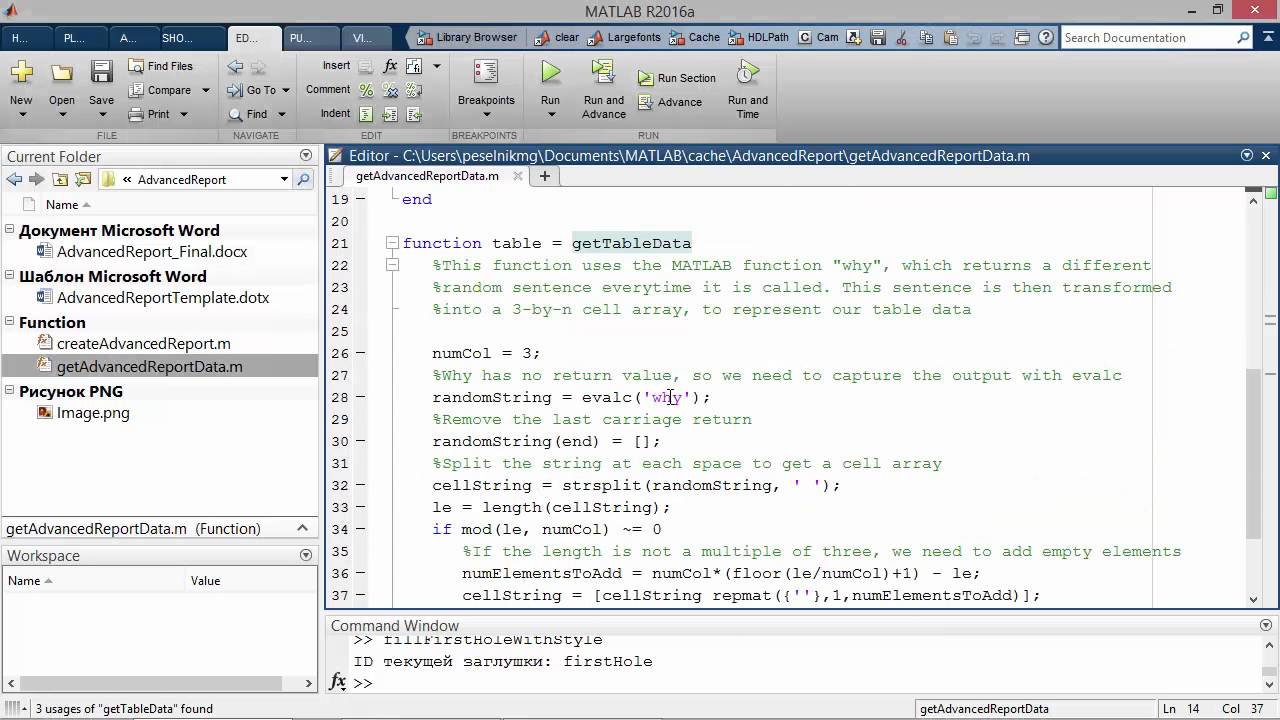Click the Compare button
This screenshot has width=1280, height=720.
point(160,90)
